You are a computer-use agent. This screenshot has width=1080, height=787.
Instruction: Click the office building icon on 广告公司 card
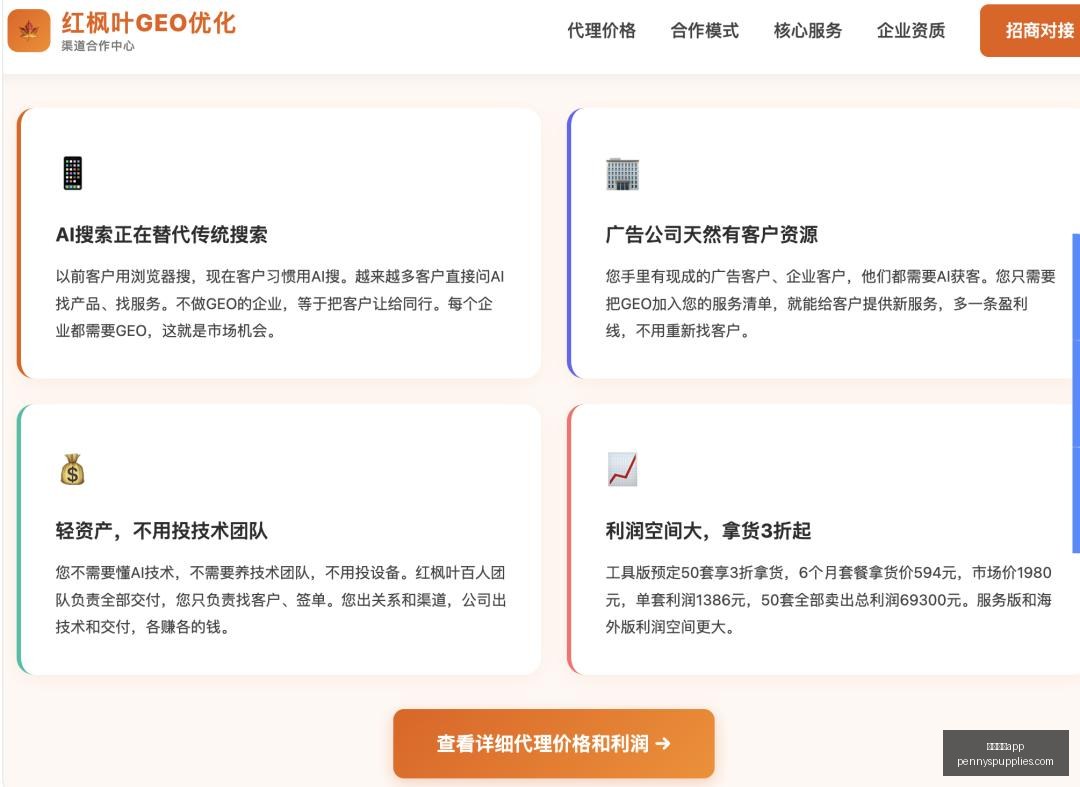pyautogui.click(x=623, y=174)
